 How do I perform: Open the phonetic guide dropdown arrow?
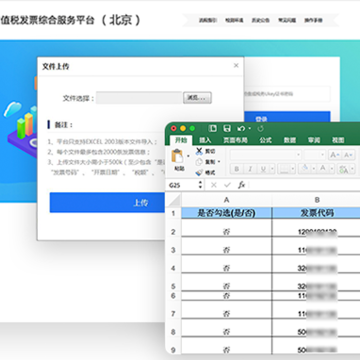coord(352,169)
